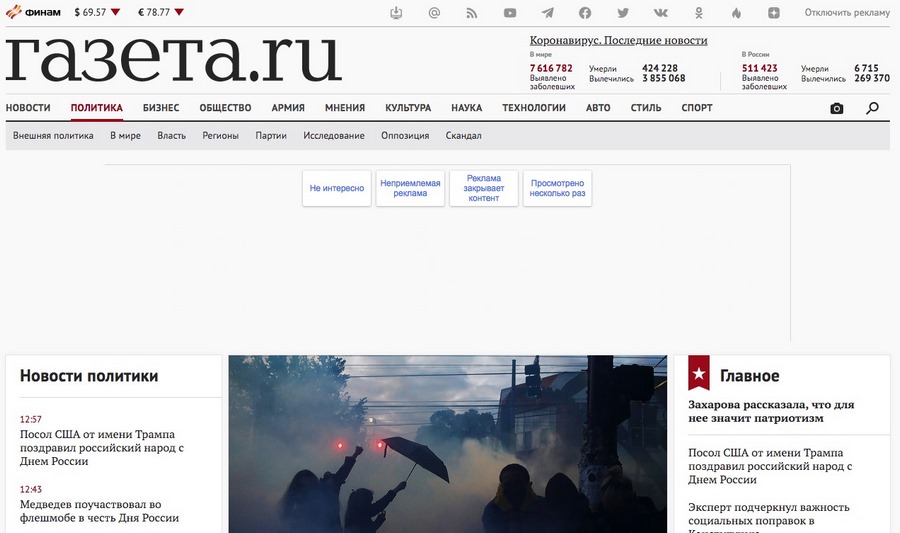Viewport: 900px width, 533px height.
Task: Choose Реклама закрывает контент button
Action: [x=484, y=188]
